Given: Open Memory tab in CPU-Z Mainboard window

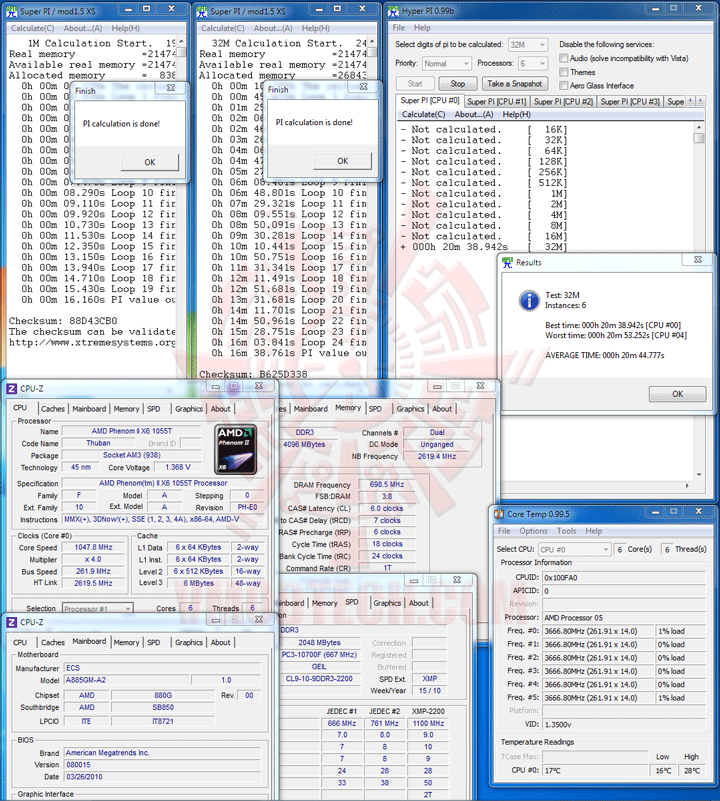Looking at the screenshot, I should tap(126, 642).
